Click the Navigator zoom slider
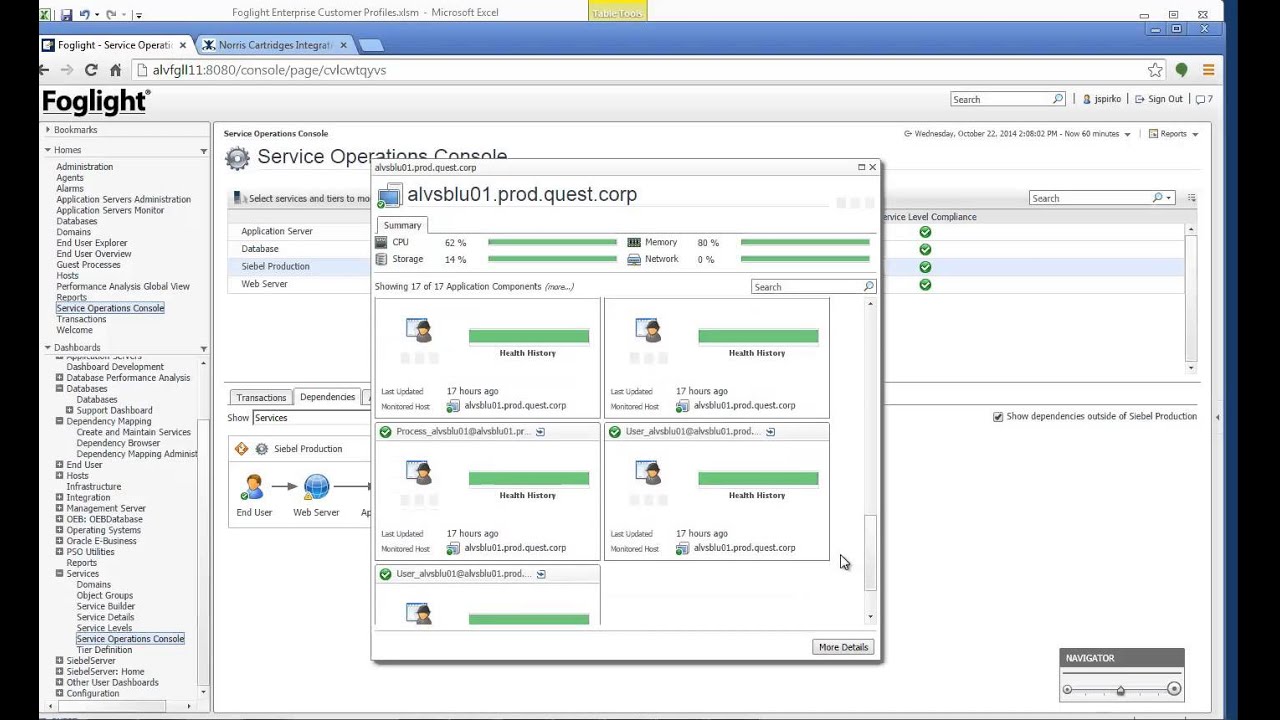The height and width of the screenshot is (720, 1280). point(1121,689)
